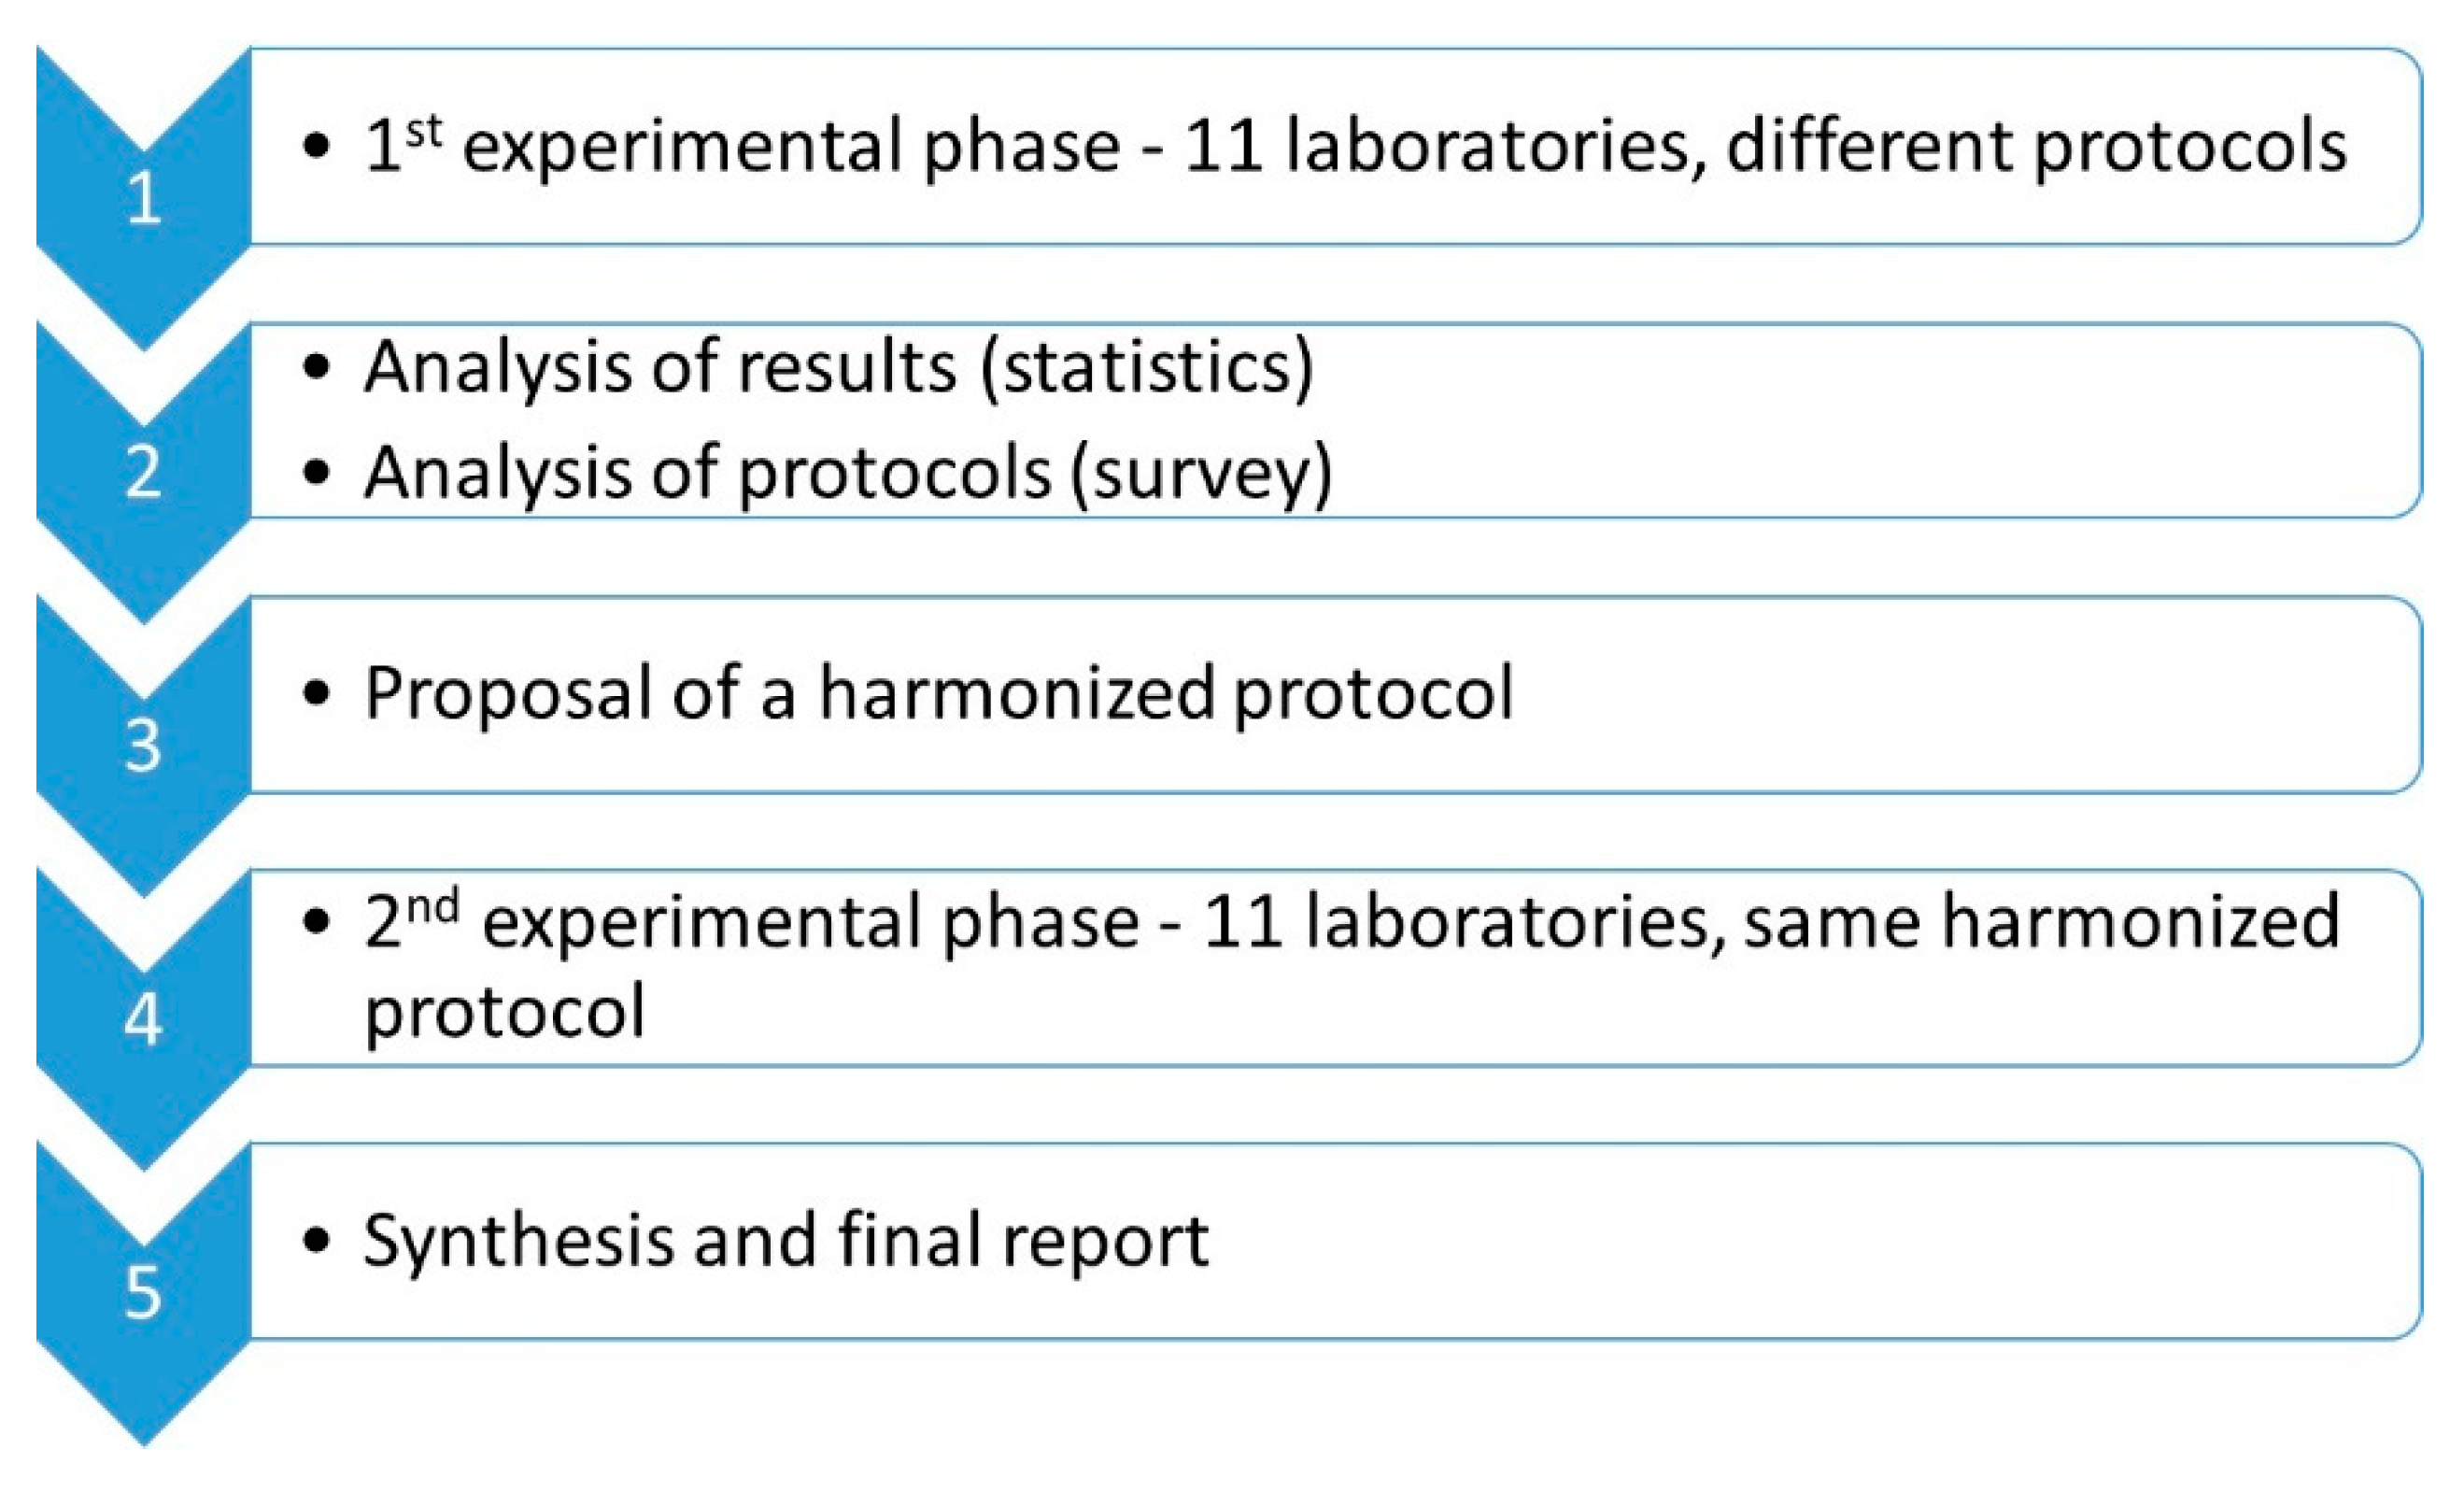Click the lone word "protocol" in step 4
This screenshot has width=2464, height=1493.
pos(505,1012)
